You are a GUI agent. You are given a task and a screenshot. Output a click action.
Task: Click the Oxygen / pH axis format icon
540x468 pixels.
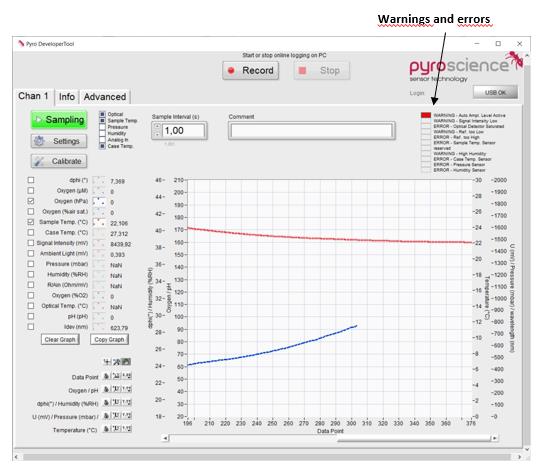(127, 389)
